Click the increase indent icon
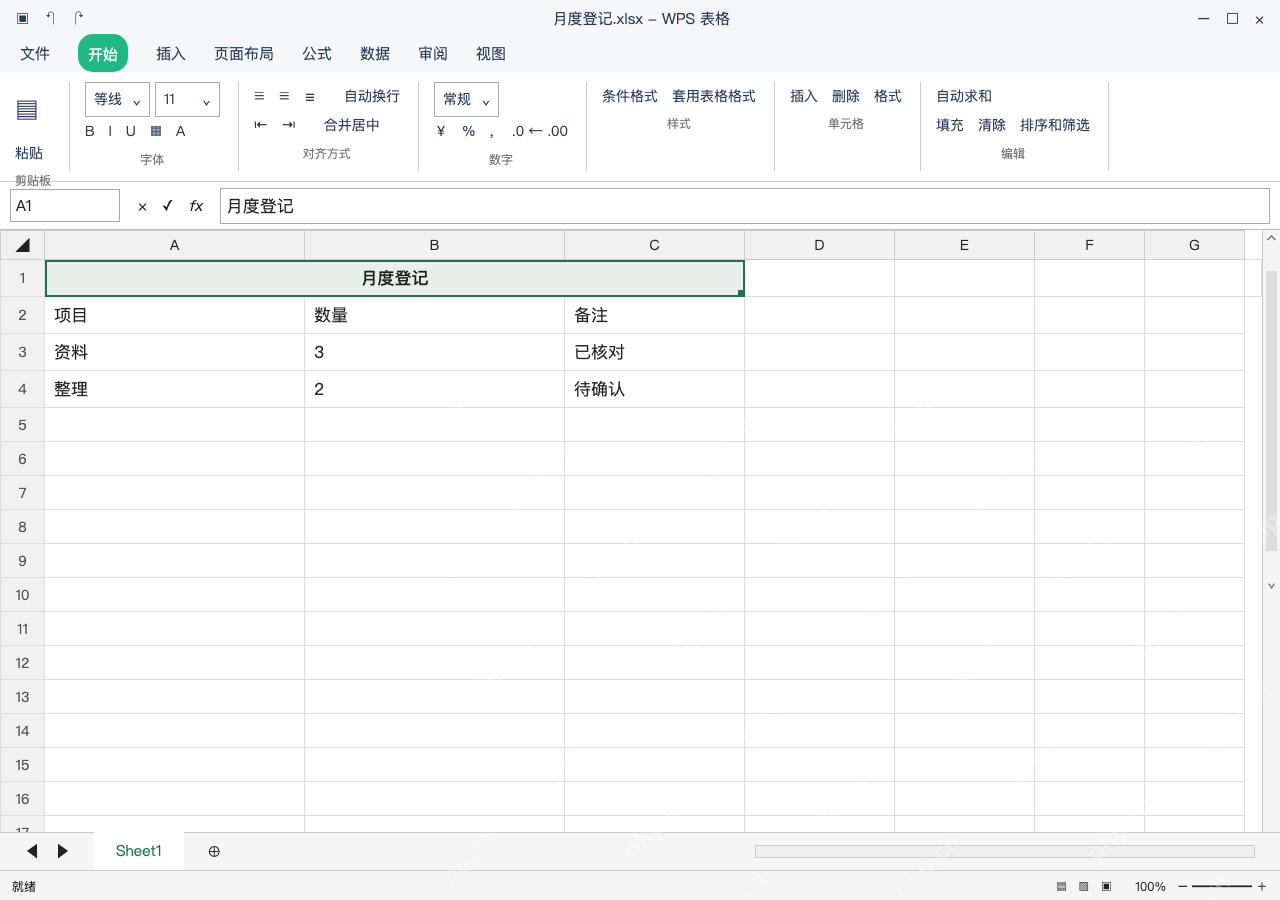 pos(289,125)
